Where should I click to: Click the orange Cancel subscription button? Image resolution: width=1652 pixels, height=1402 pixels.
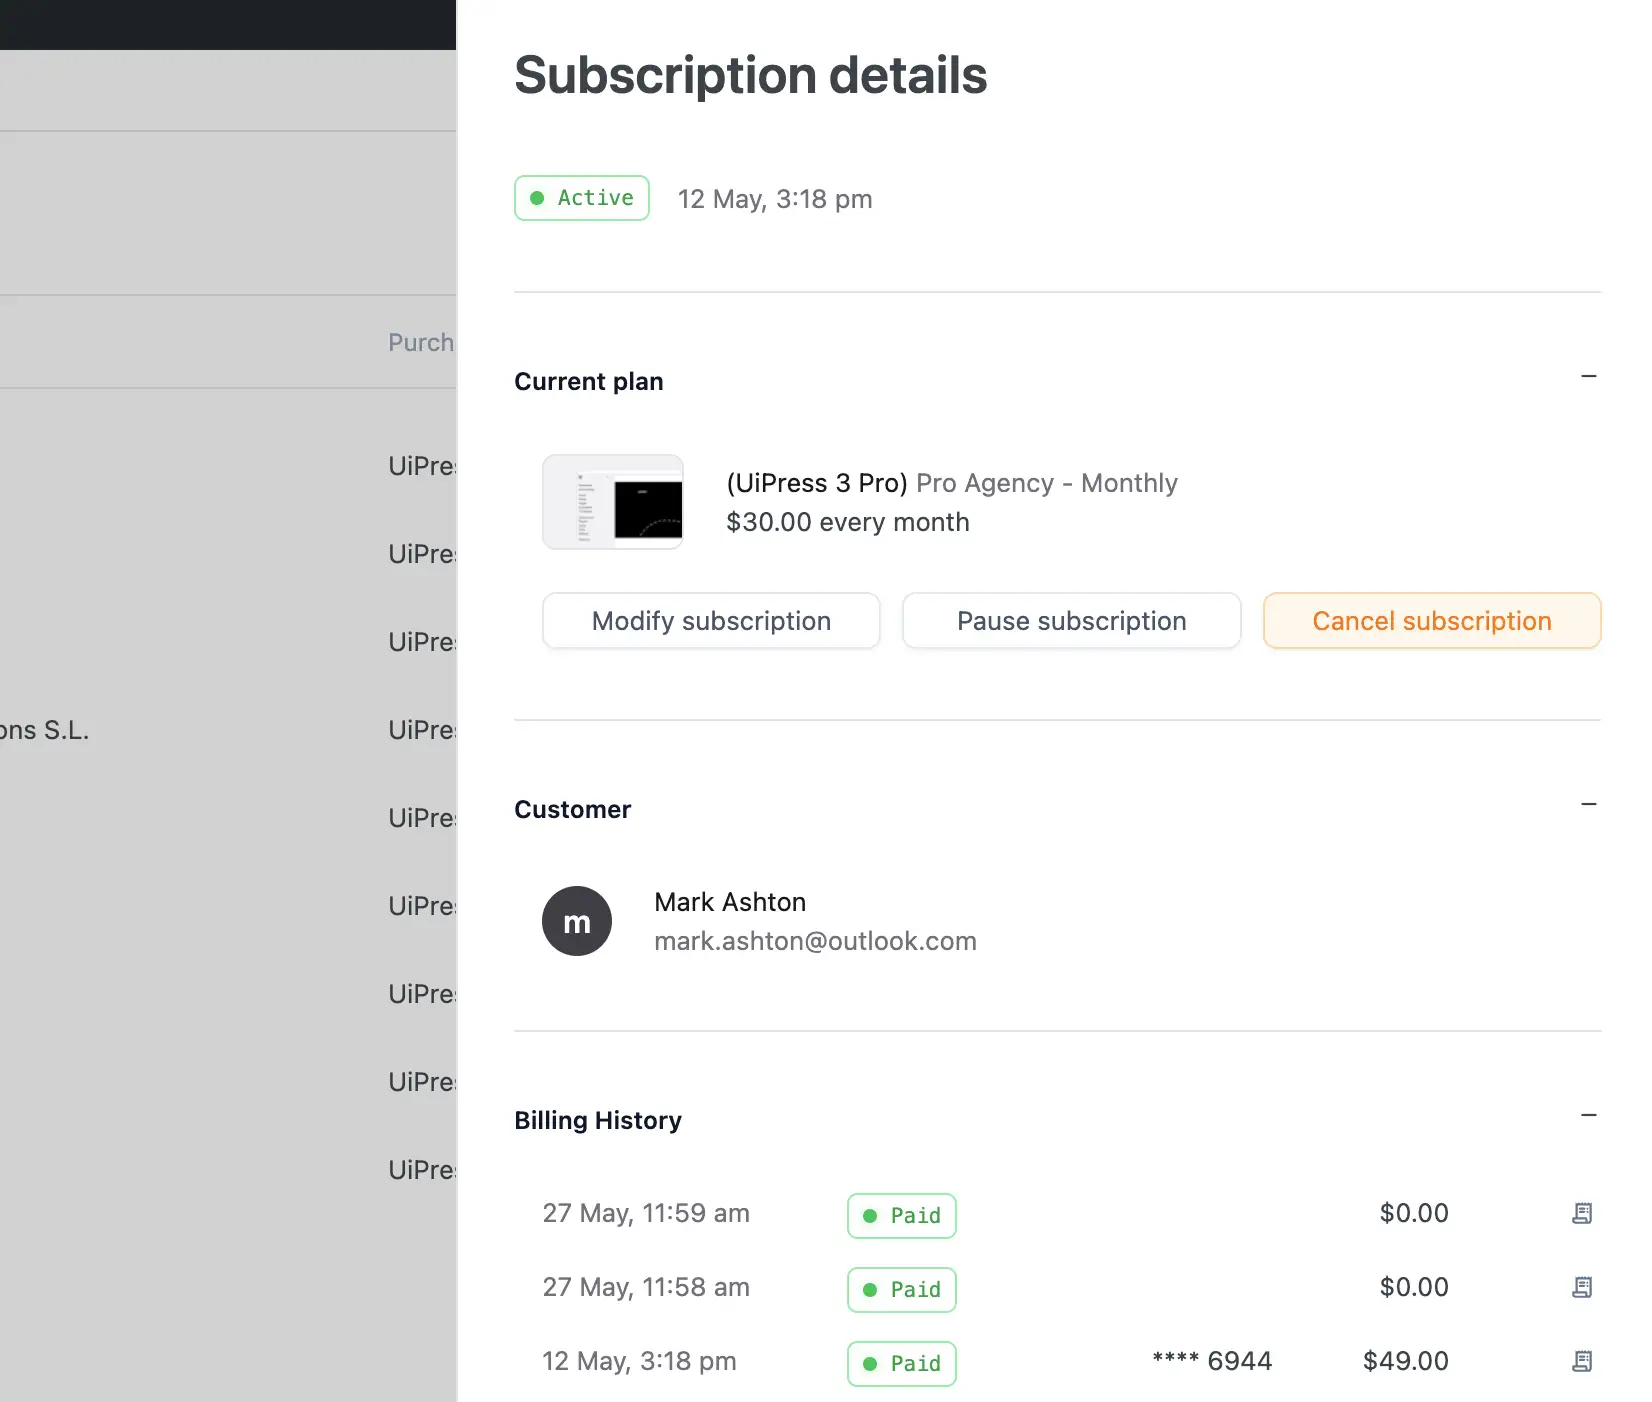click(x=1431, y=621)
